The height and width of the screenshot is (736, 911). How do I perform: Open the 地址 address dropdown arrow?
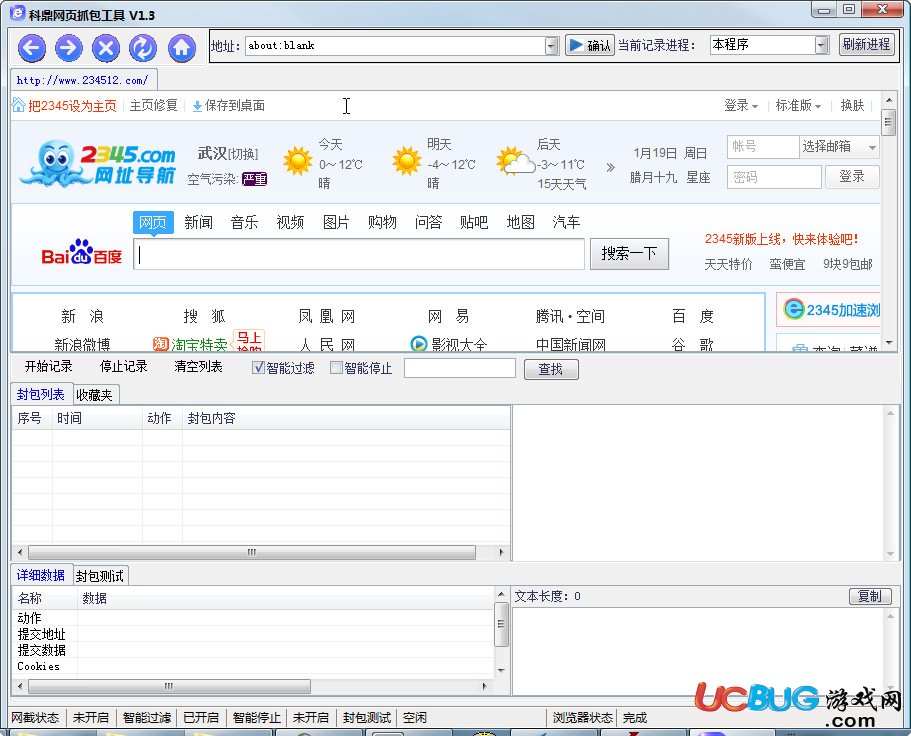click(551, 45)
